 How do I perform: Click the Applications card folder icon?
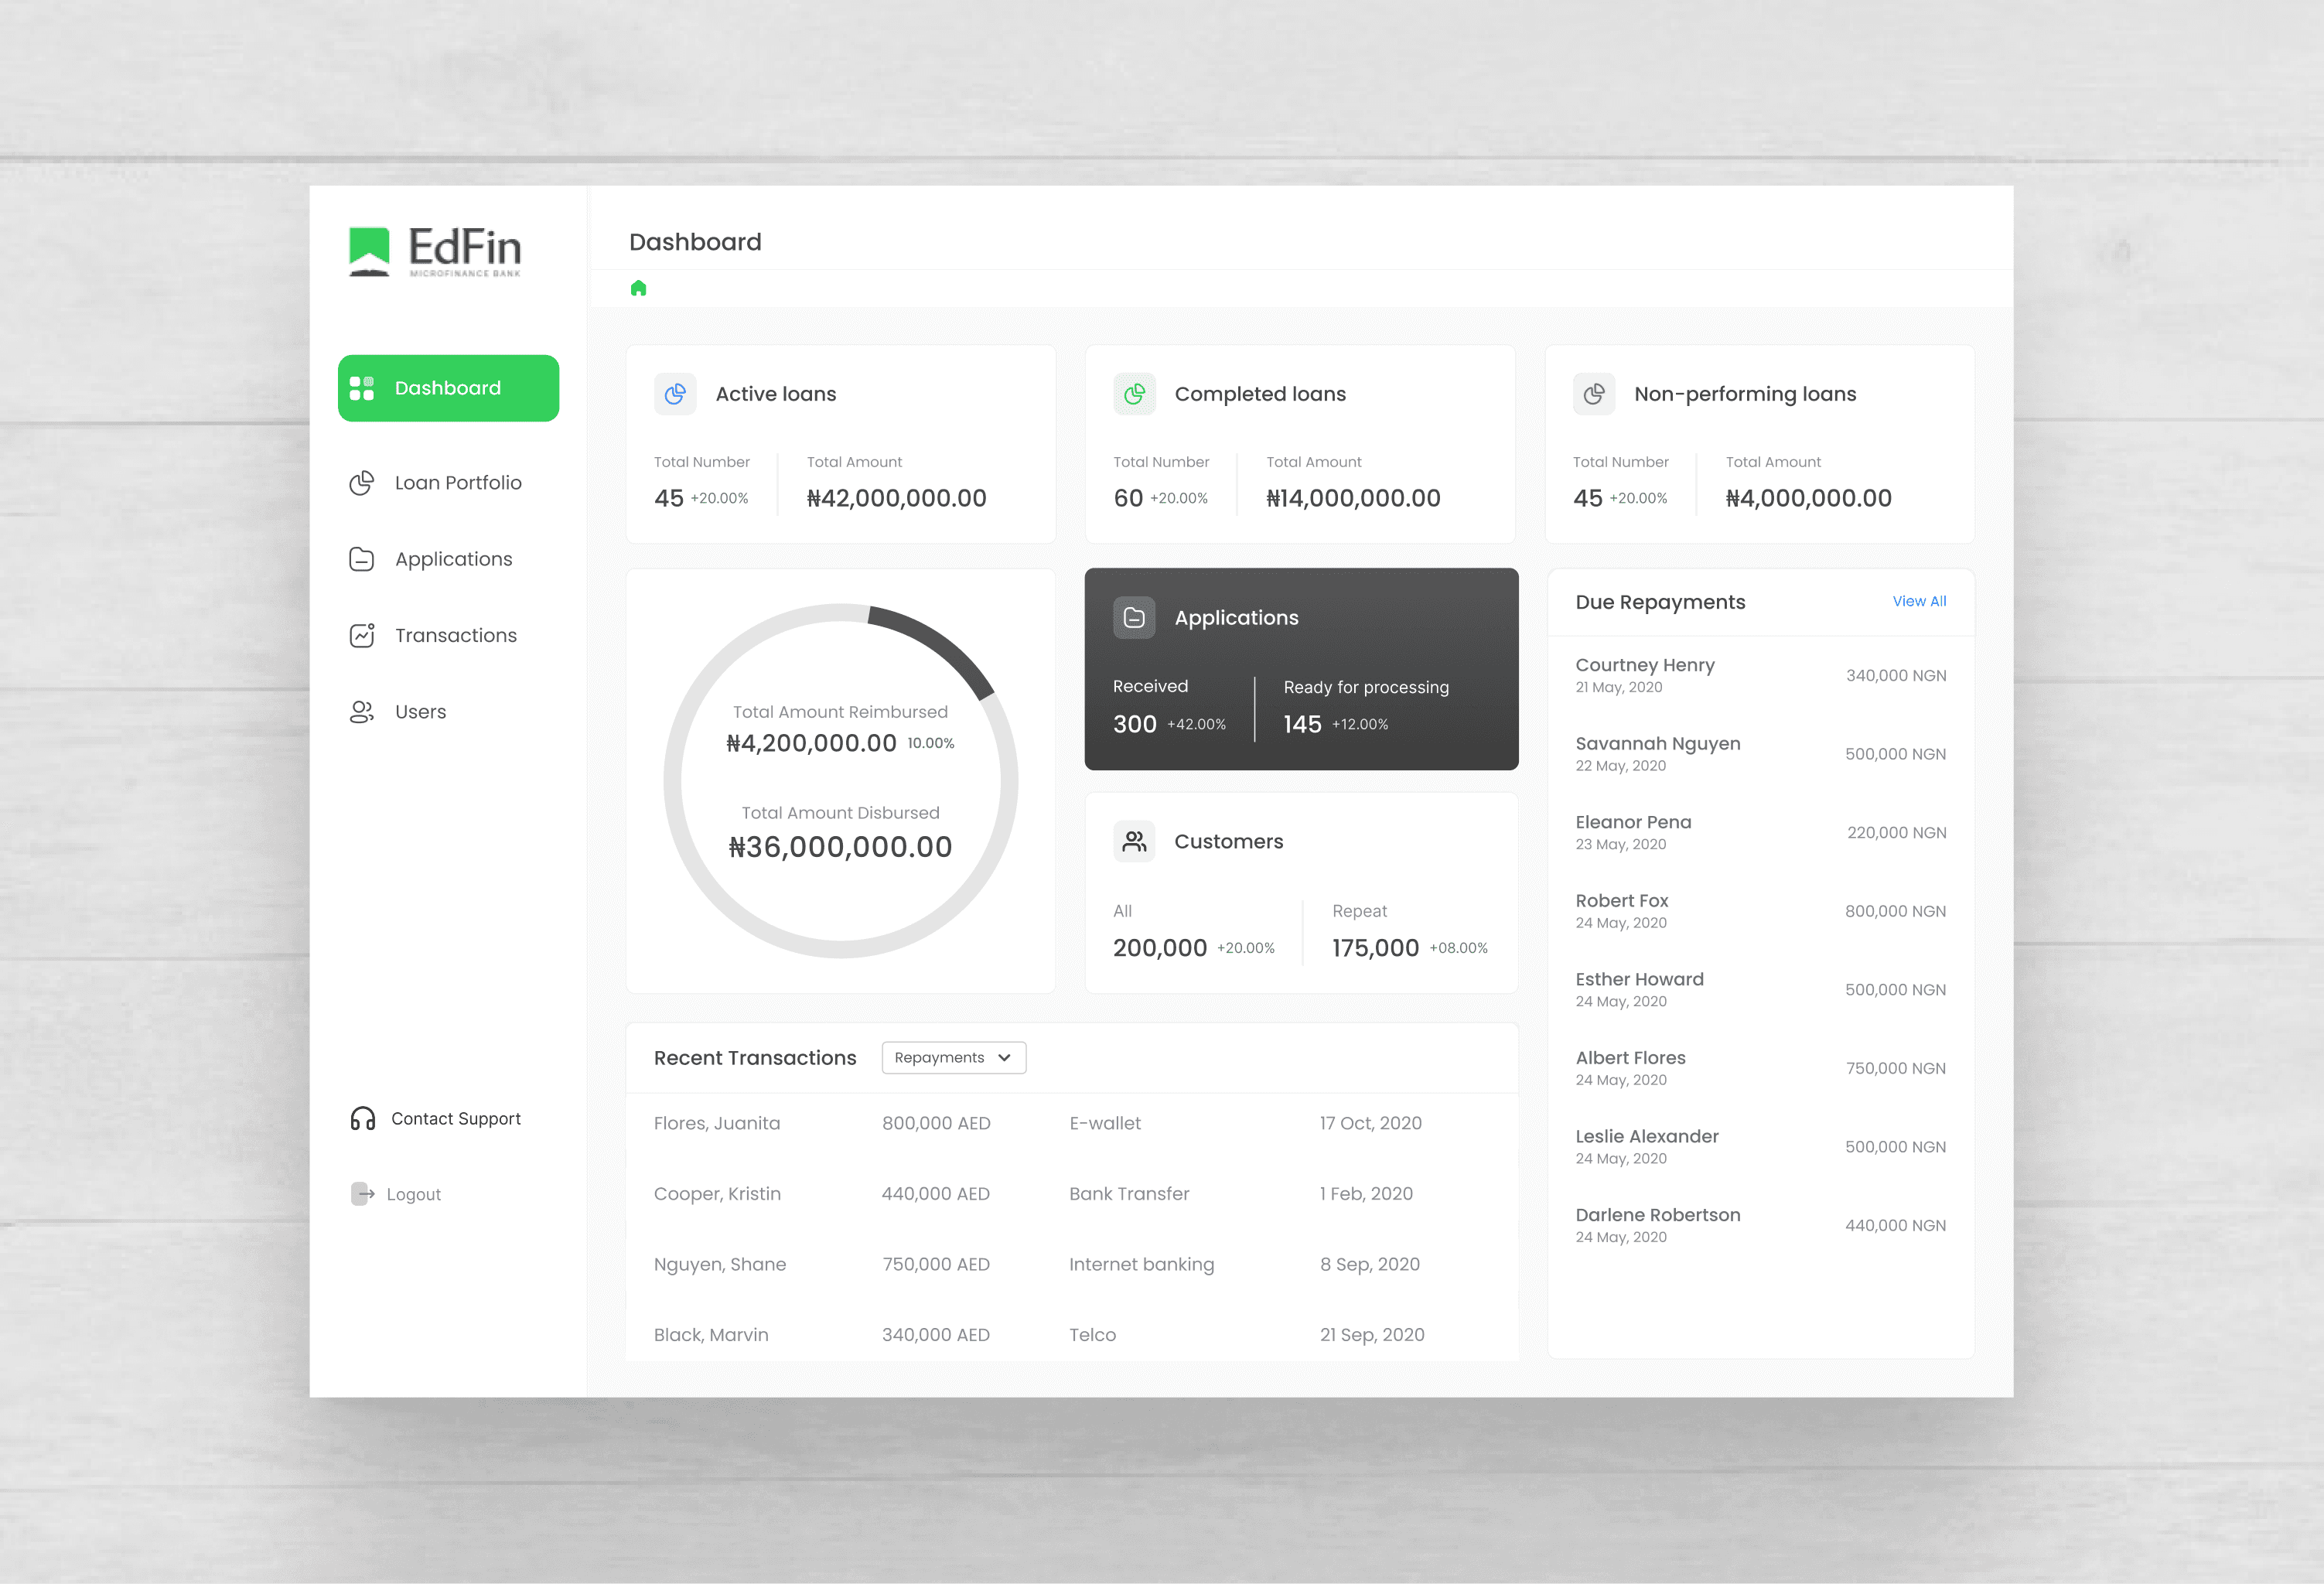click(1134, 618)
